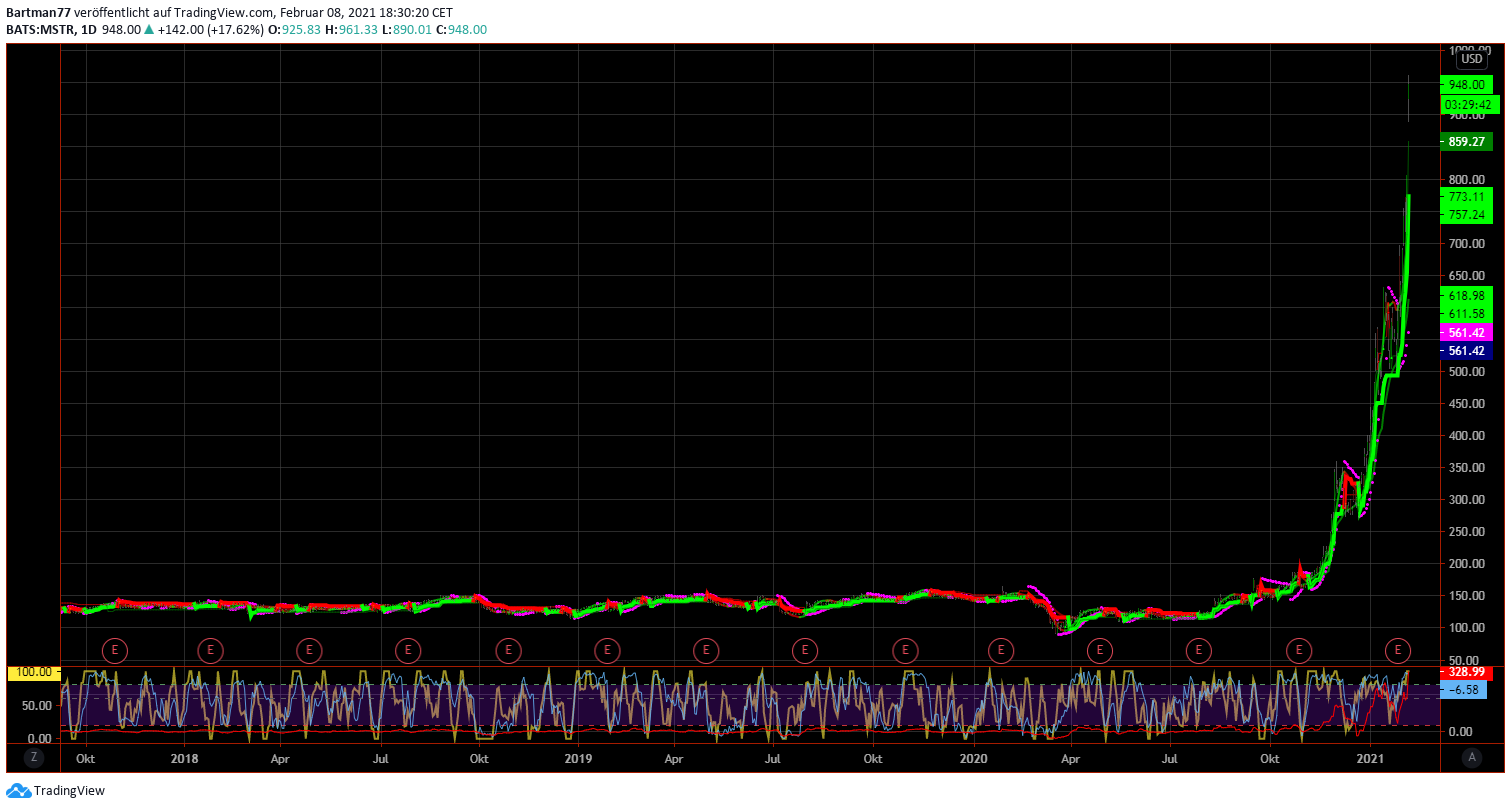Click the +142.00 (+17.62%) change value

(210, 30)
